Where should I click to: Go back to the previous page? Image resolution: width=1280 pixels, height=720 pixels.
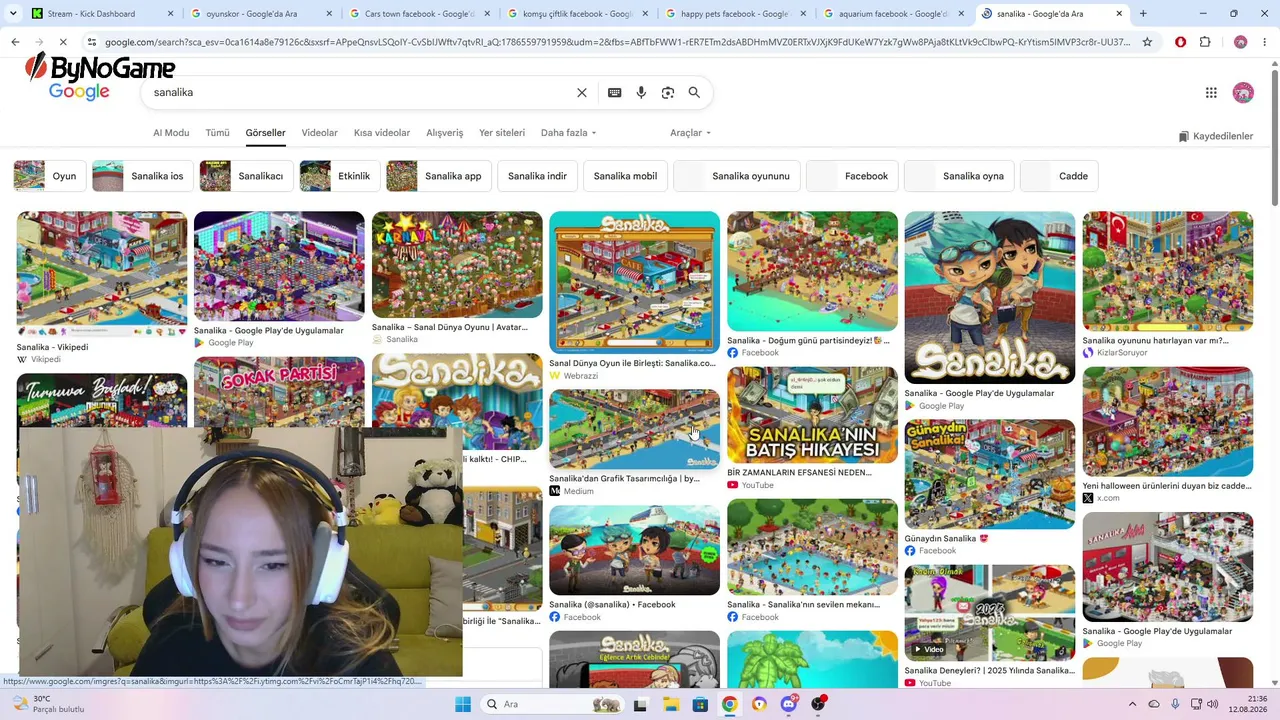15,42
